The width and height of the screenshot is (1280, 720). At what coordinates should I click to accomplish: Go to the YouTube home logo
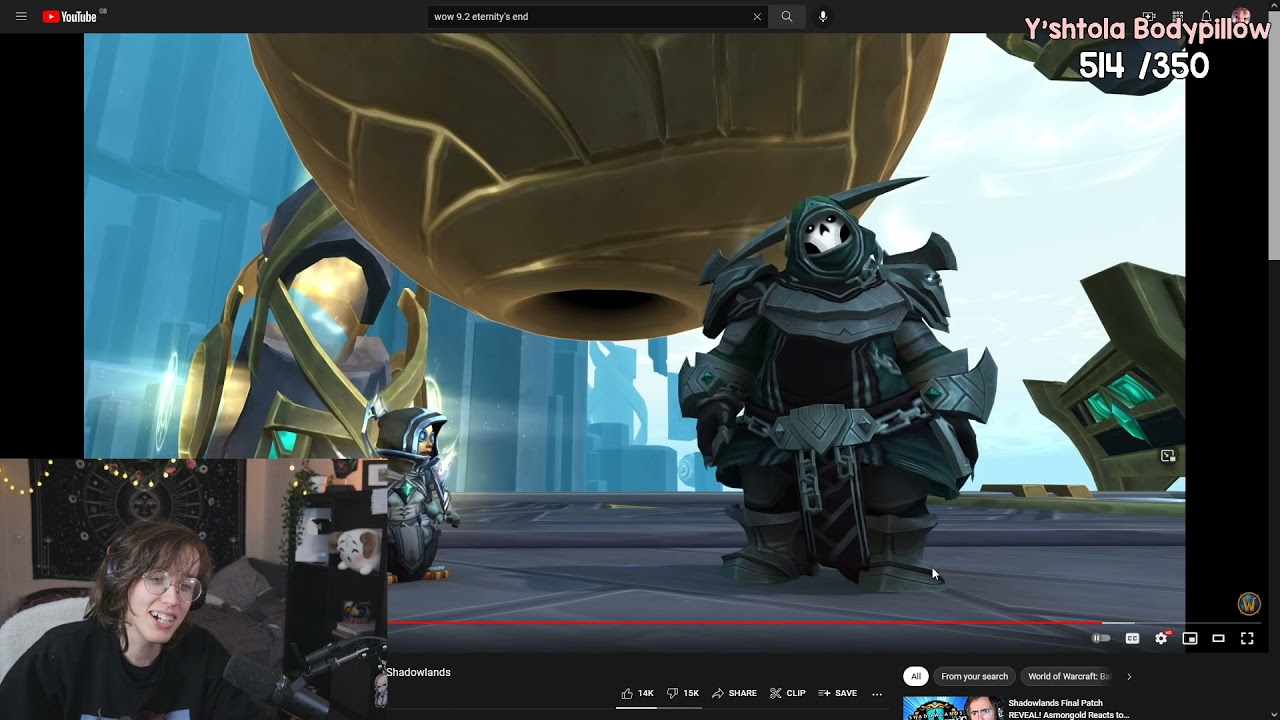pyautogui.click(x=70, y=16)
